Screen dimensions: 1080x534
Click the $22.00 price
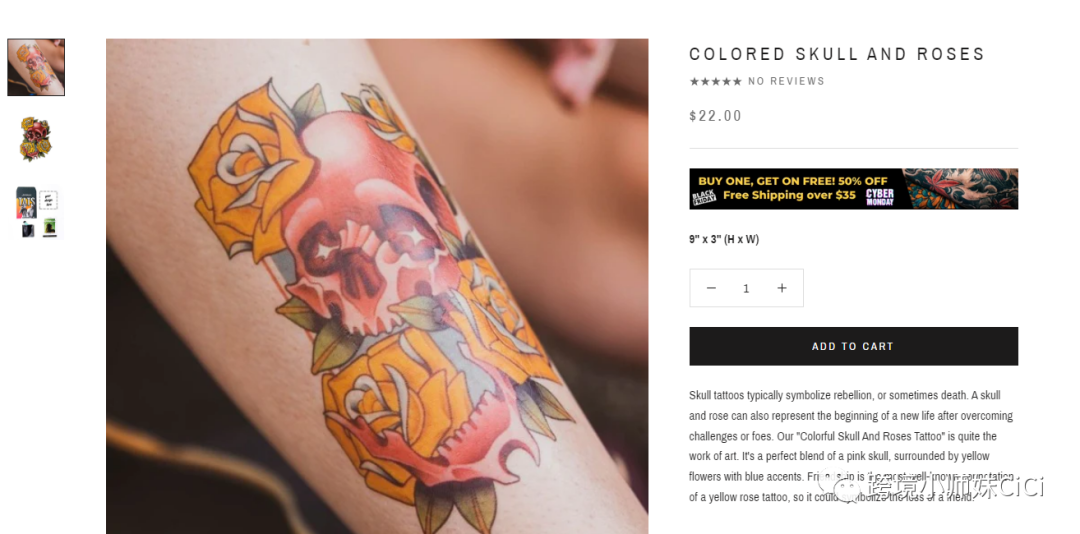[716, 116]
